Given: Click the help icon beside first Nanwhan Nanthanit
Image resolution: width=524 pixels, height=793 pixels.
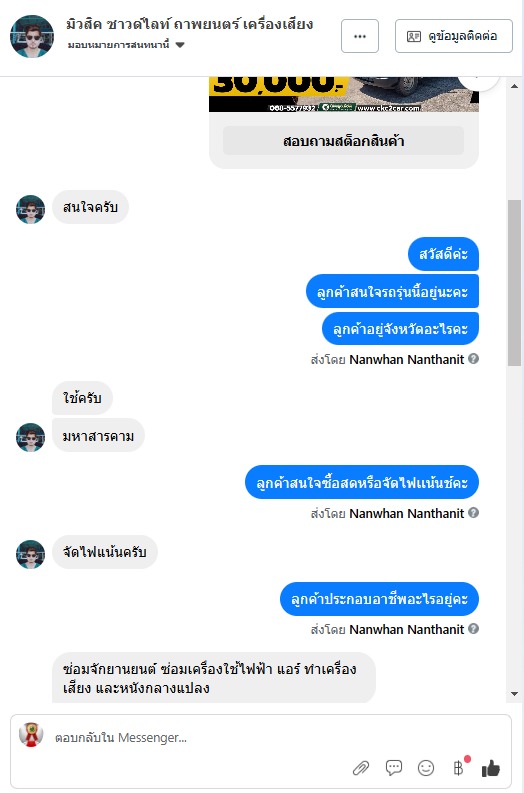Looking at the screenshot, I should tap(473, 359).
